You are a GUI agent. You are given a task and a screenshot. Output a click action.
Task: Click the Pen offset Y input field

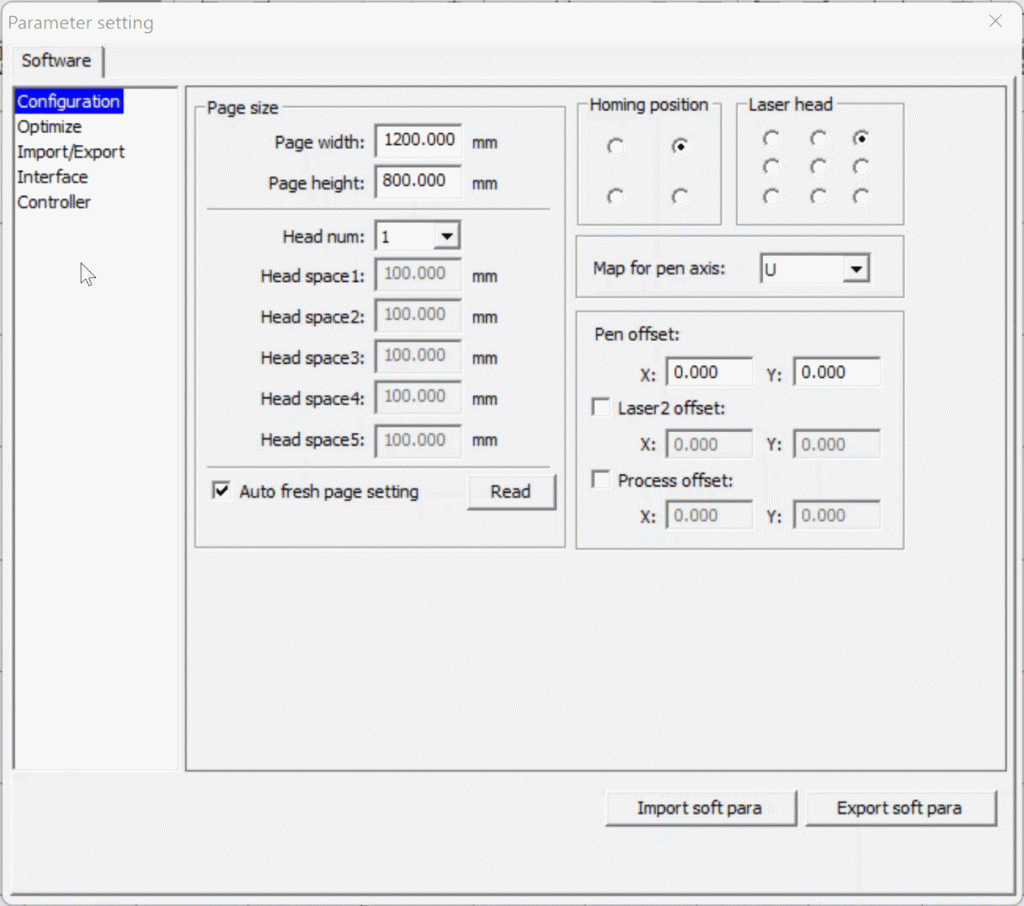click(x=837, y=372)
